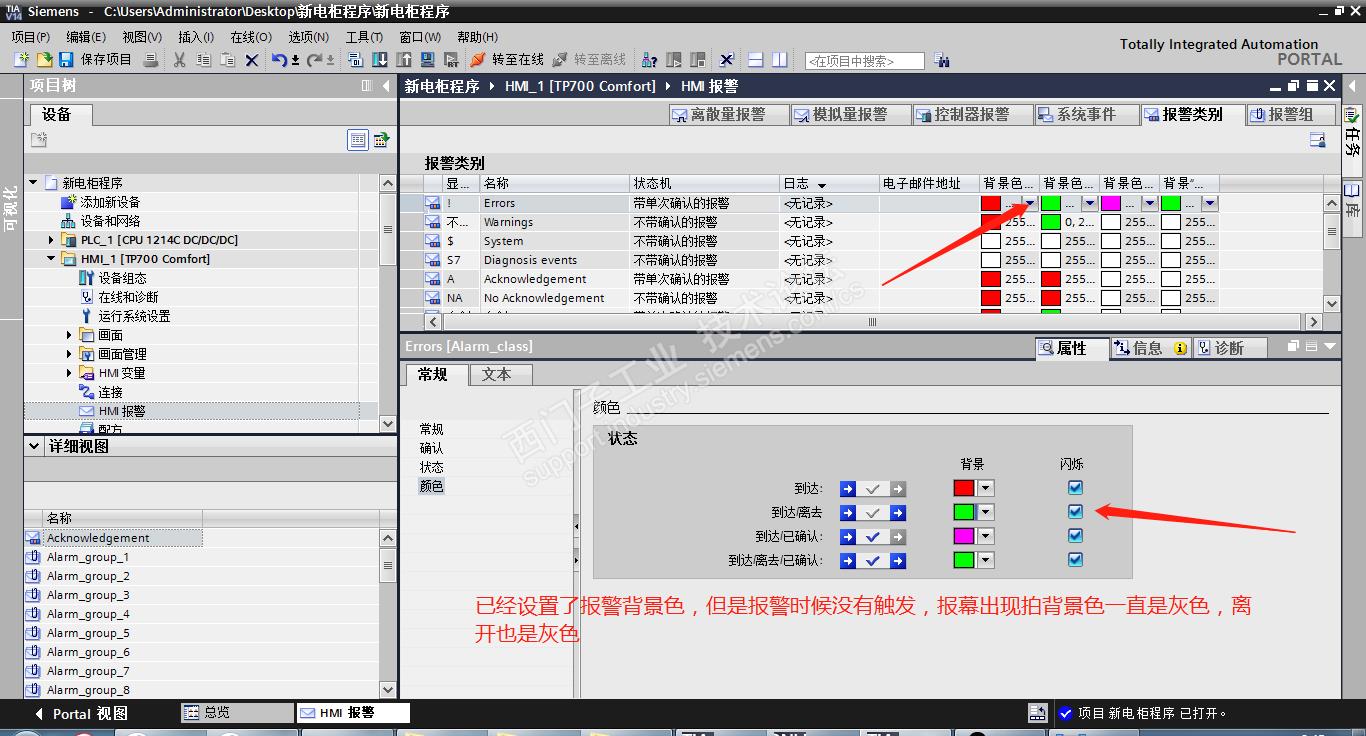
Task: Select 确认 in the properties navigation
Action: 431,448
